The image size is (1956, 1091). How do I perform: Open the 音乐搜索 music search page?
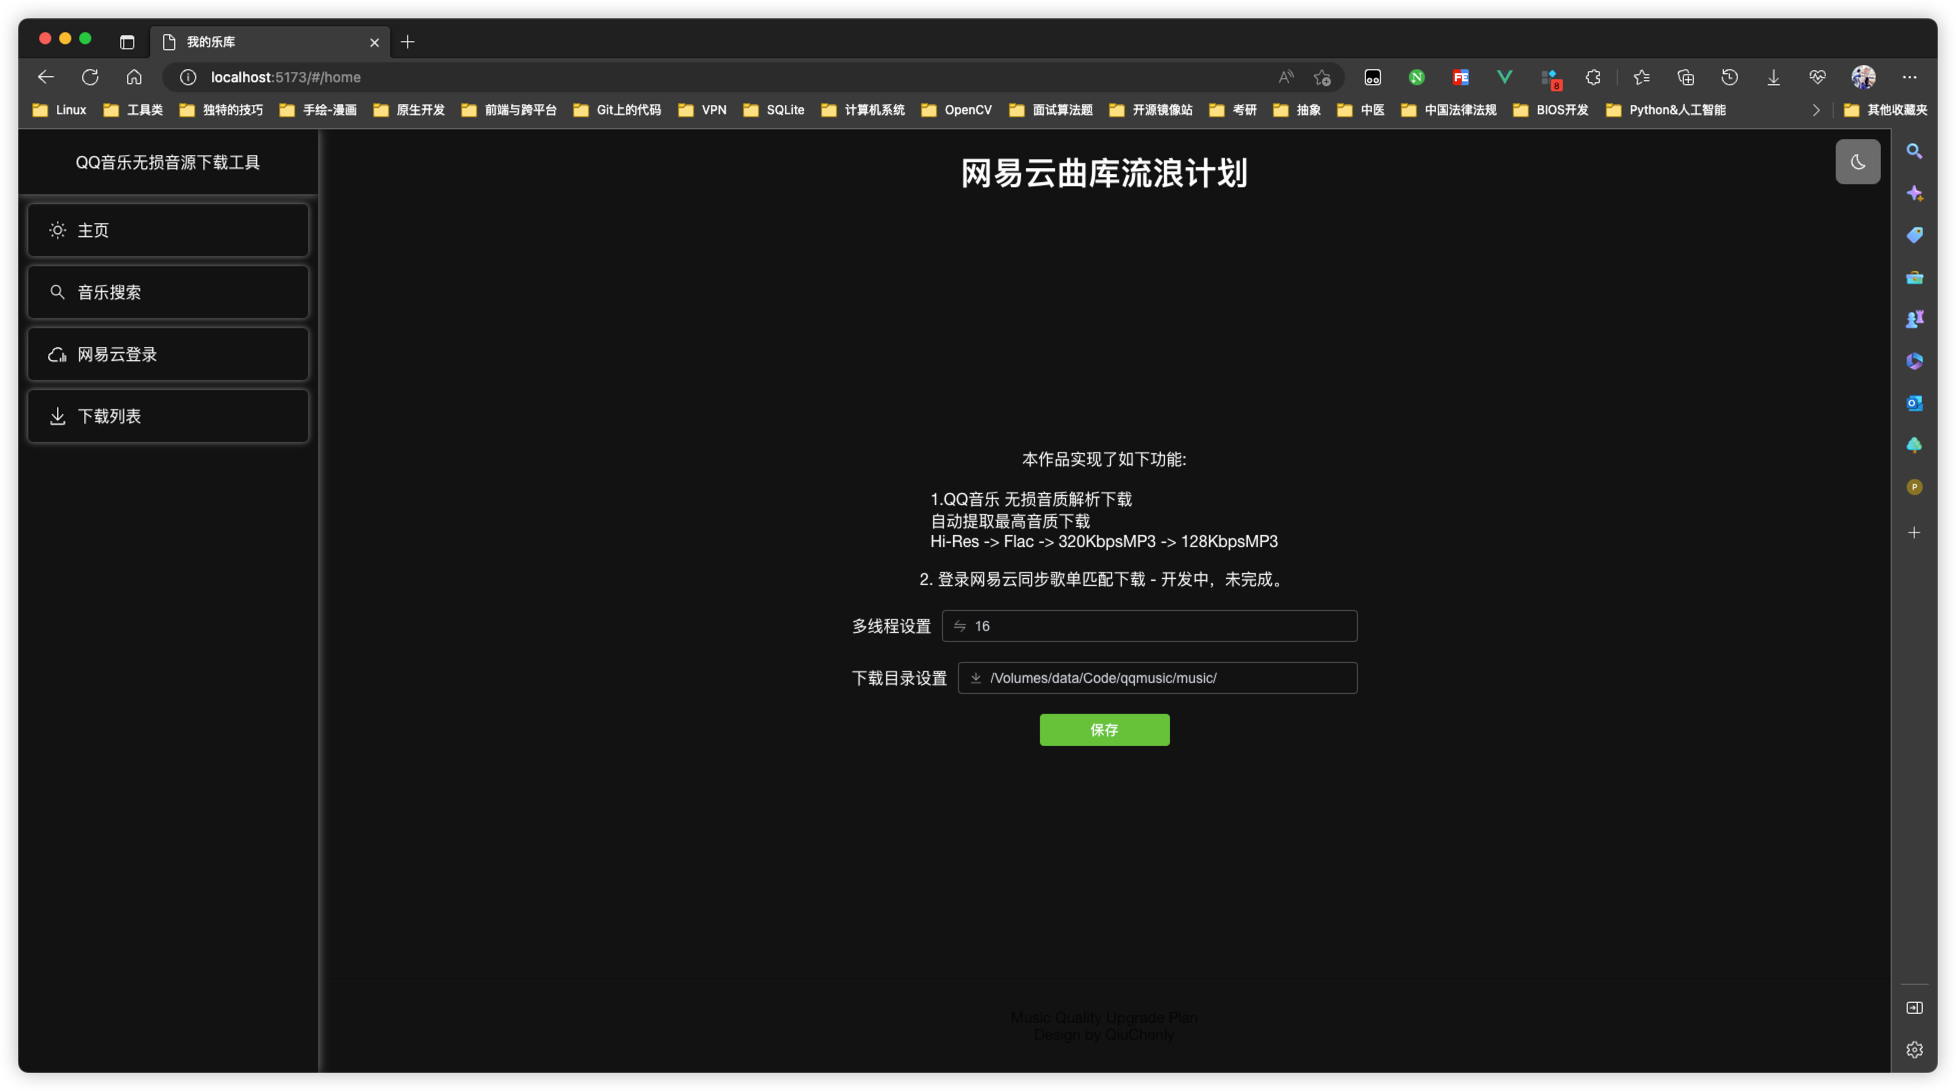click(168, 292)
